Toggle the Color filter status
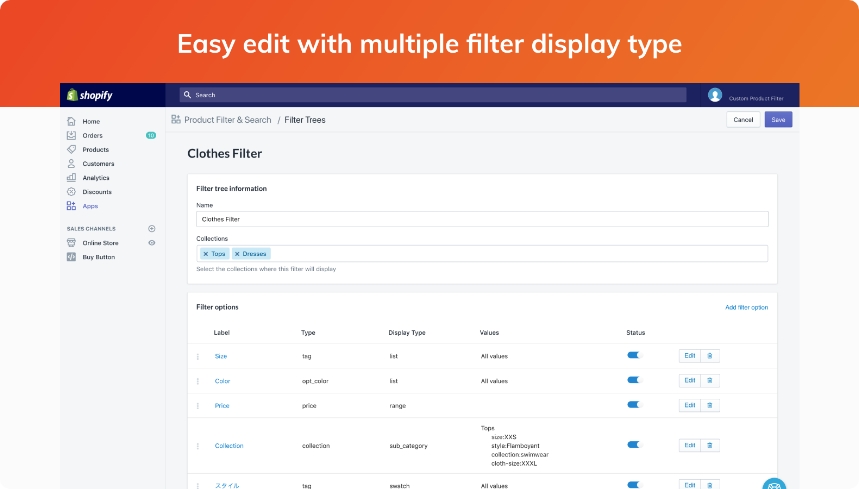The height and width of the screenshot is (489, 859). point(633,380)
